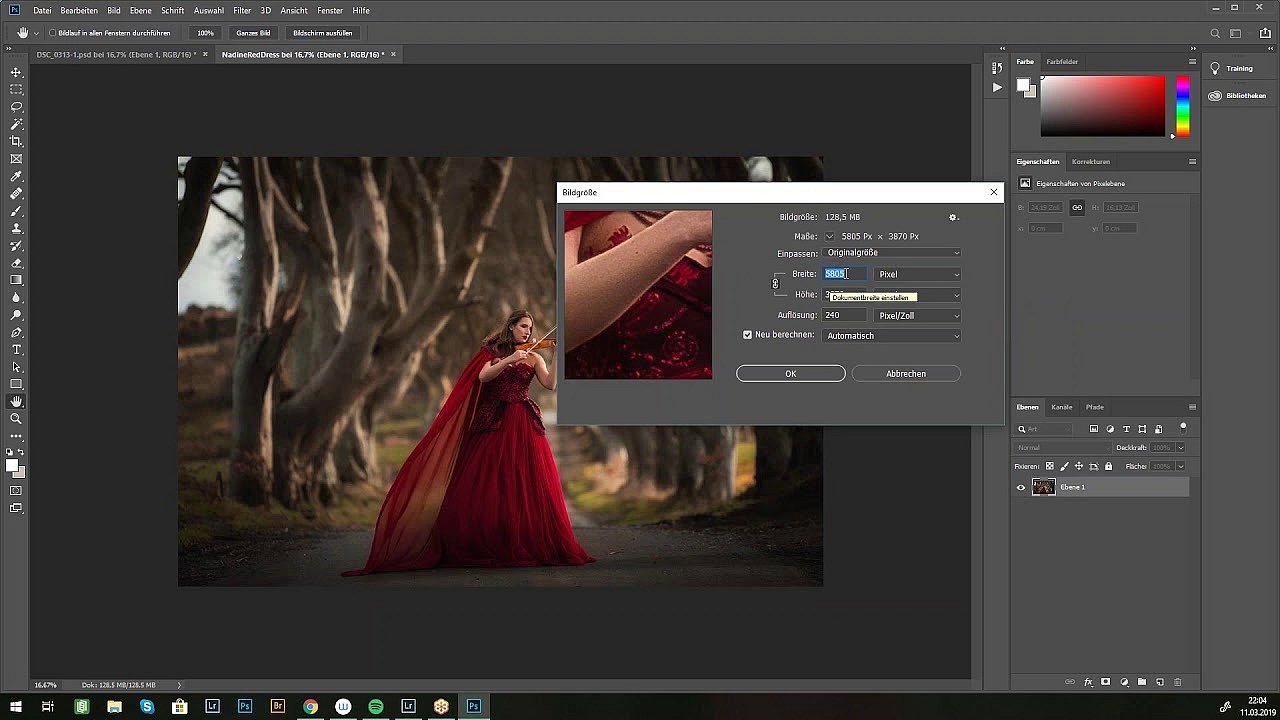Open the Einpassen Originalgröße dropdown
This screenshot has height=720, width=1280.
[x=891, y=253]
